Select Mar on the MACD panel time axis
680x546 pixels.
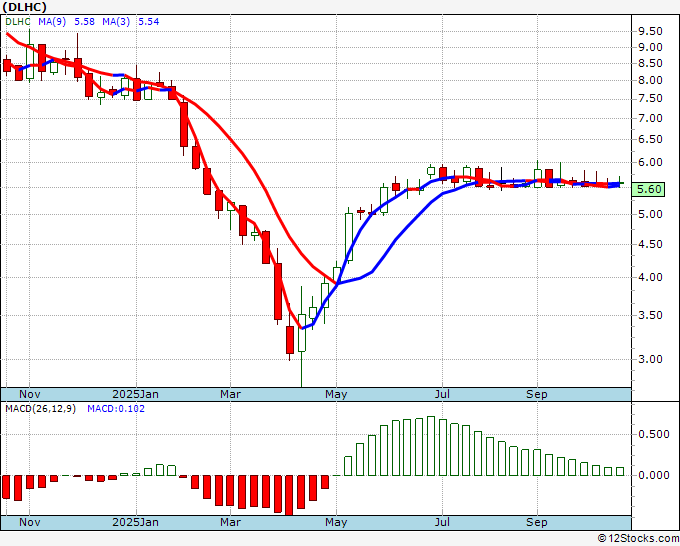click(x=230, y=522)
